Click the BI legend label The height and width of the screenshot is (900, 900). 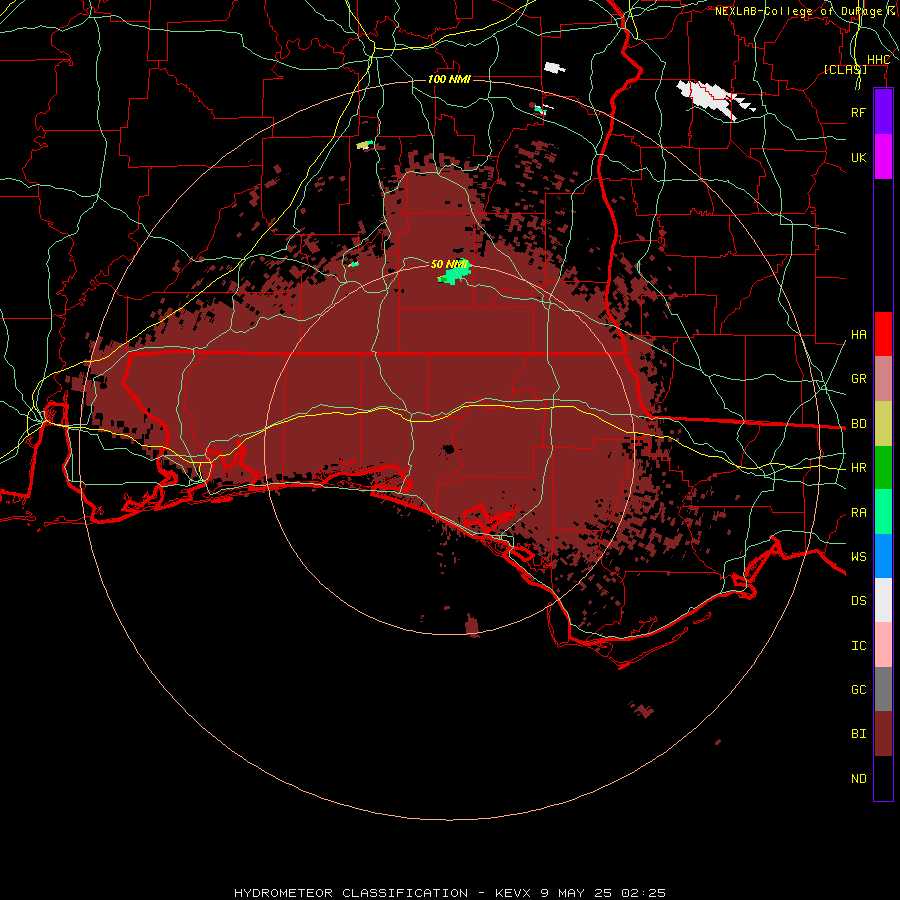[x=858, y=734]
